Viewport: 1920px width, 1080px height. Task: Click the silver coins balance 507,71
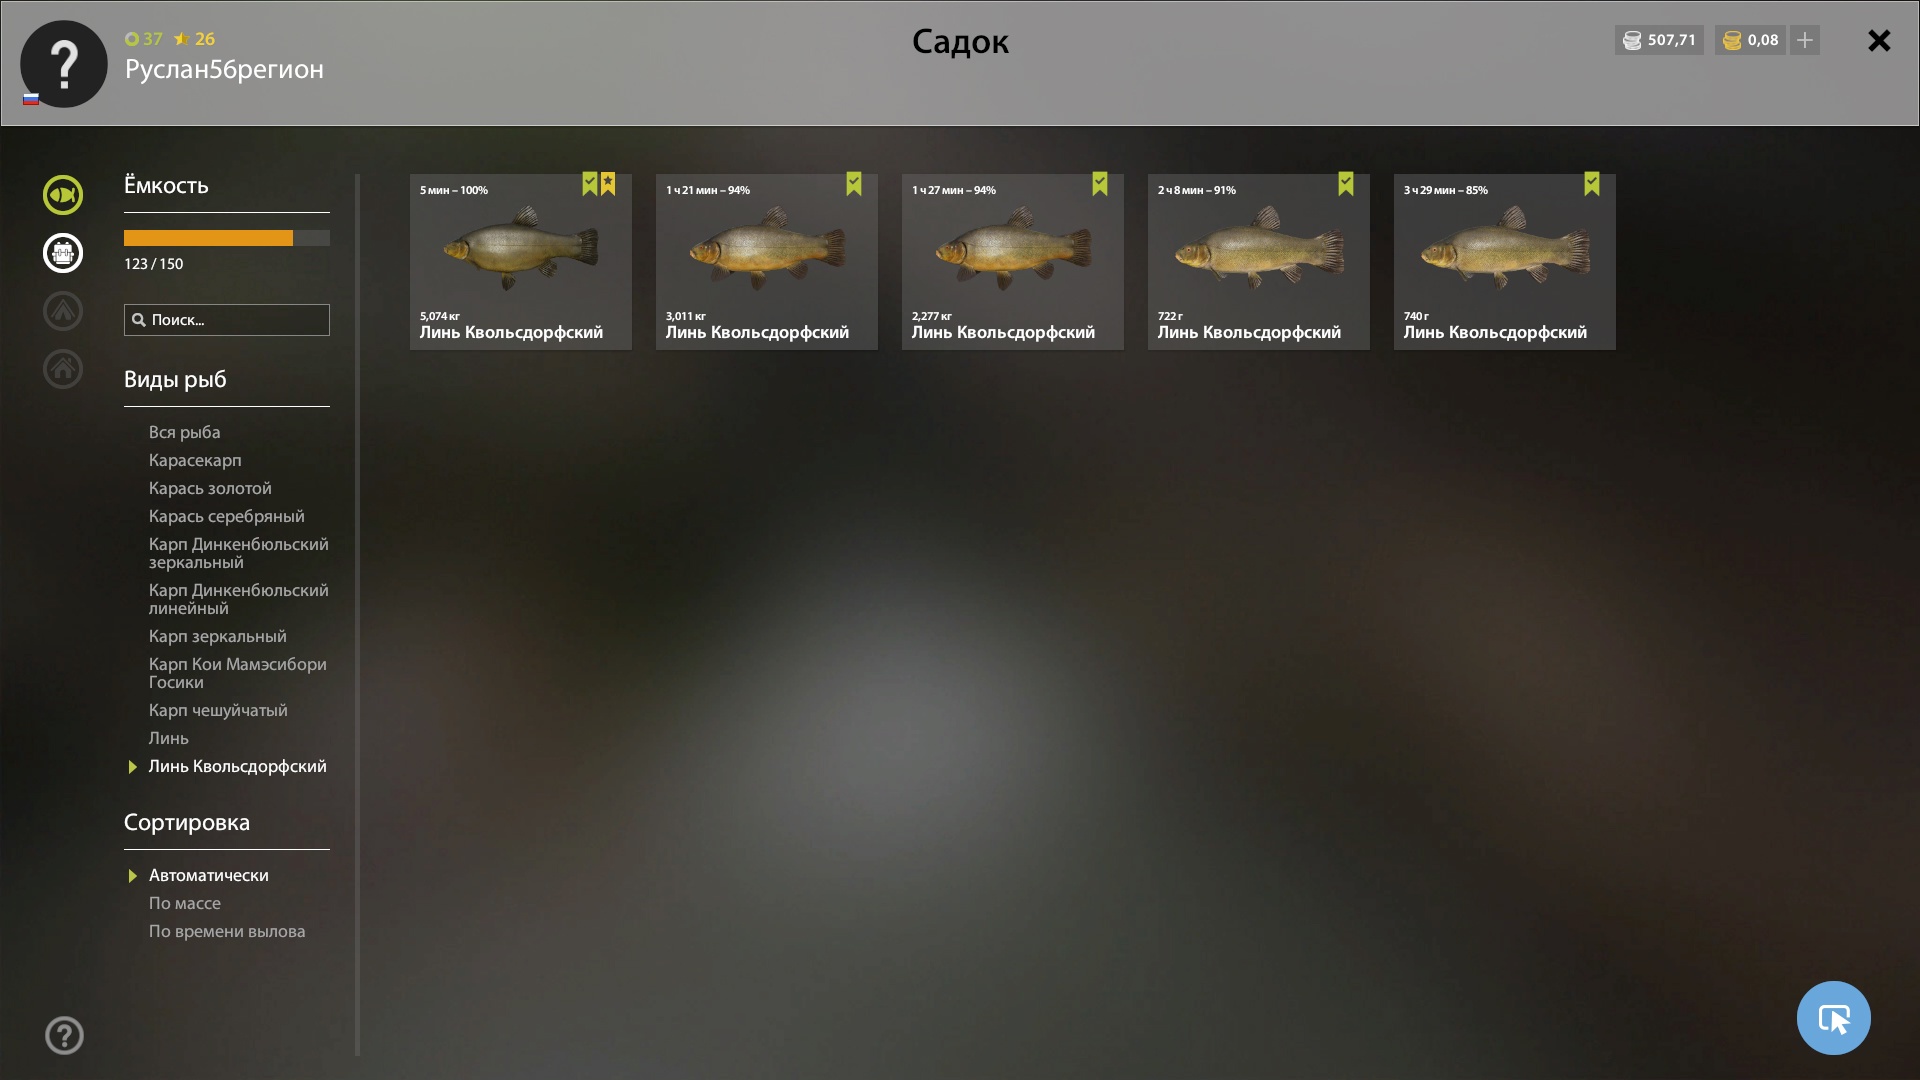[1659, 40]
